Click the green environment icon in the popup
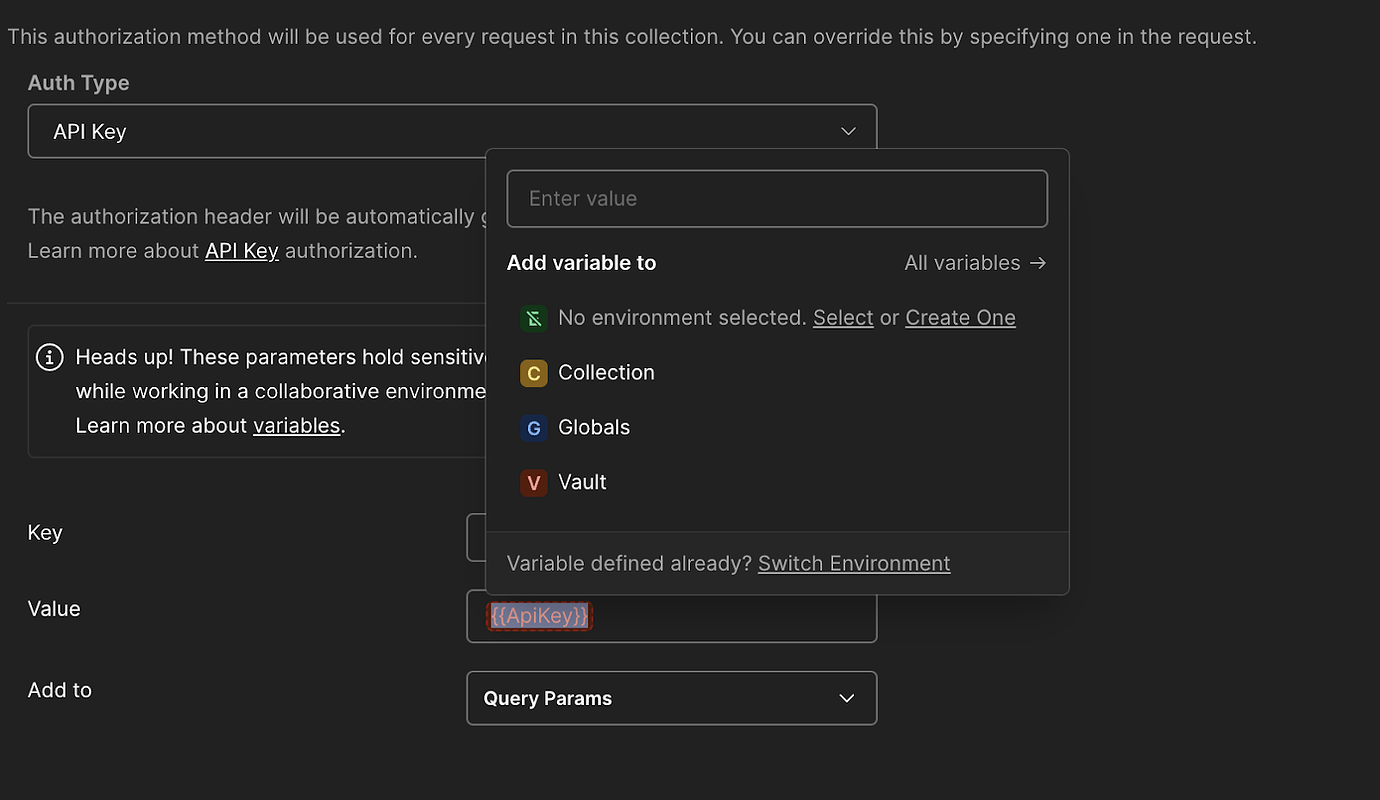Screen dimensions: 1380x800 coord(533,317)
